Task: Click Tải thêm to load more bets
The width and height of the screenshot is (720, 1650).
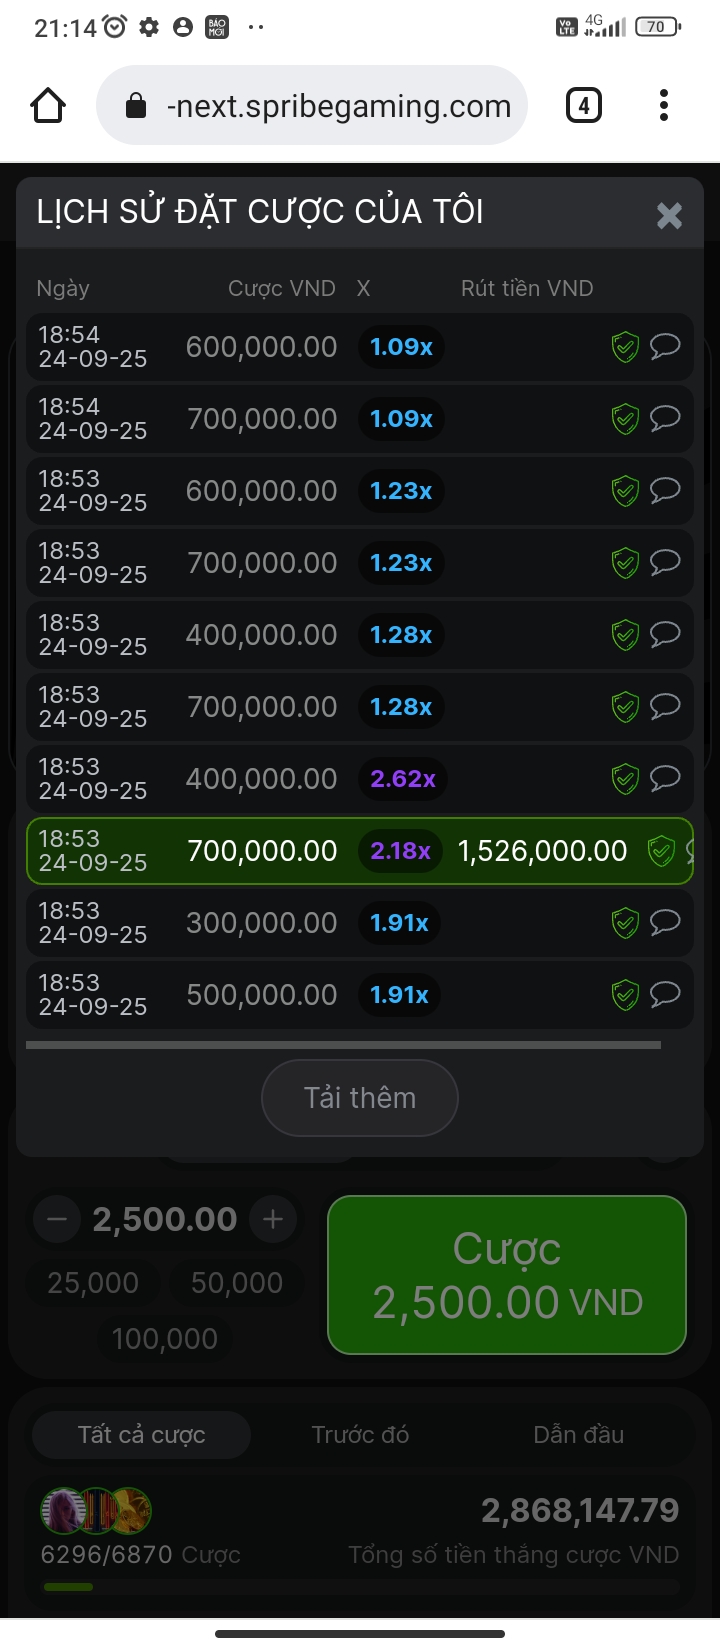Action: coord(360,1098)
